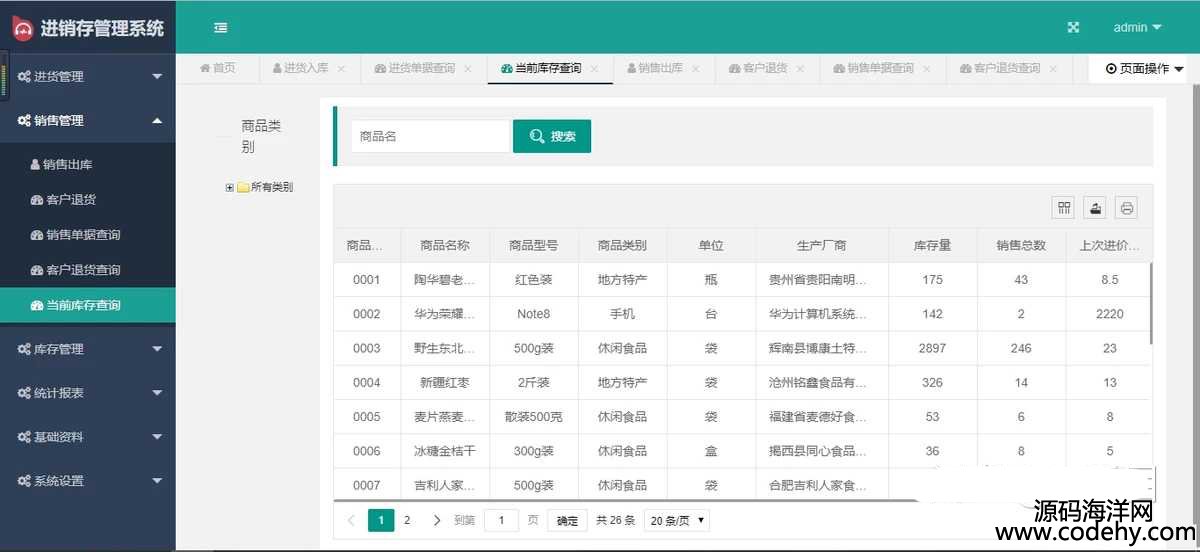Image resolution: width=1200 pixels, height=552 pixels.
Task: Close the 销售单据查询 tab
Action: tap(926, 69)
